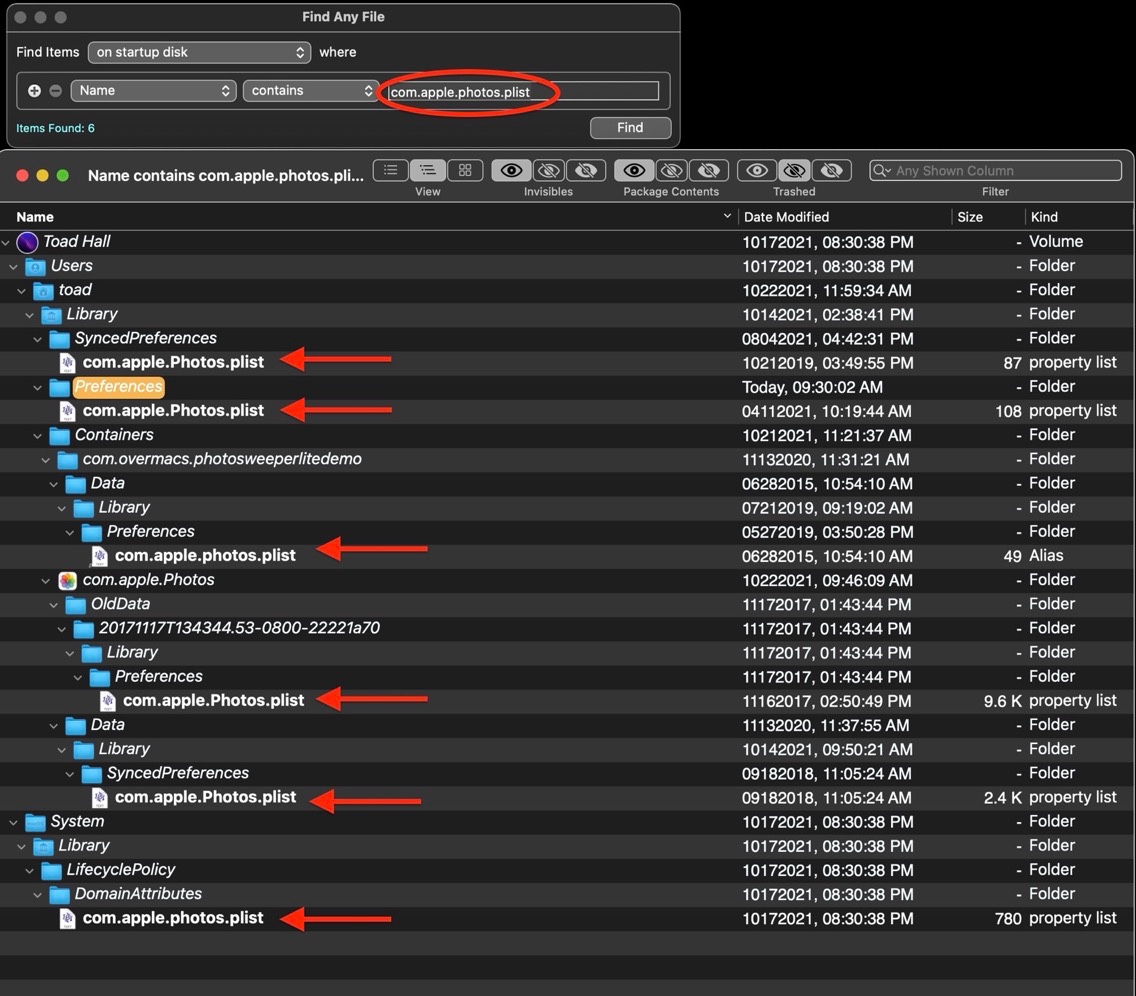Click 'Today, 09:30:02 AM' date cell

point(812,388)
